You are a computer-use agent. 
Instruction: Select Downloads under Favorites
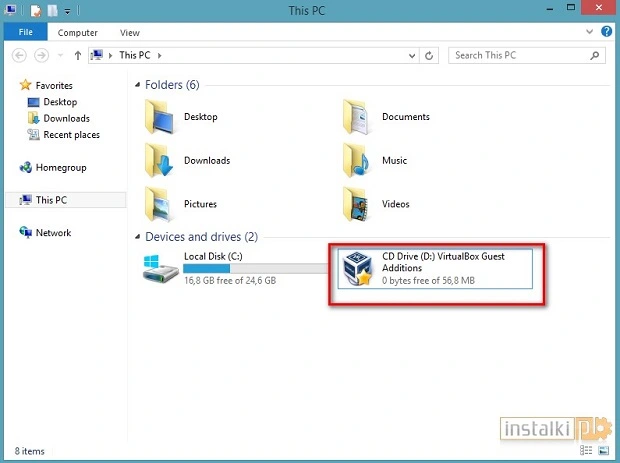coord(66,118)
